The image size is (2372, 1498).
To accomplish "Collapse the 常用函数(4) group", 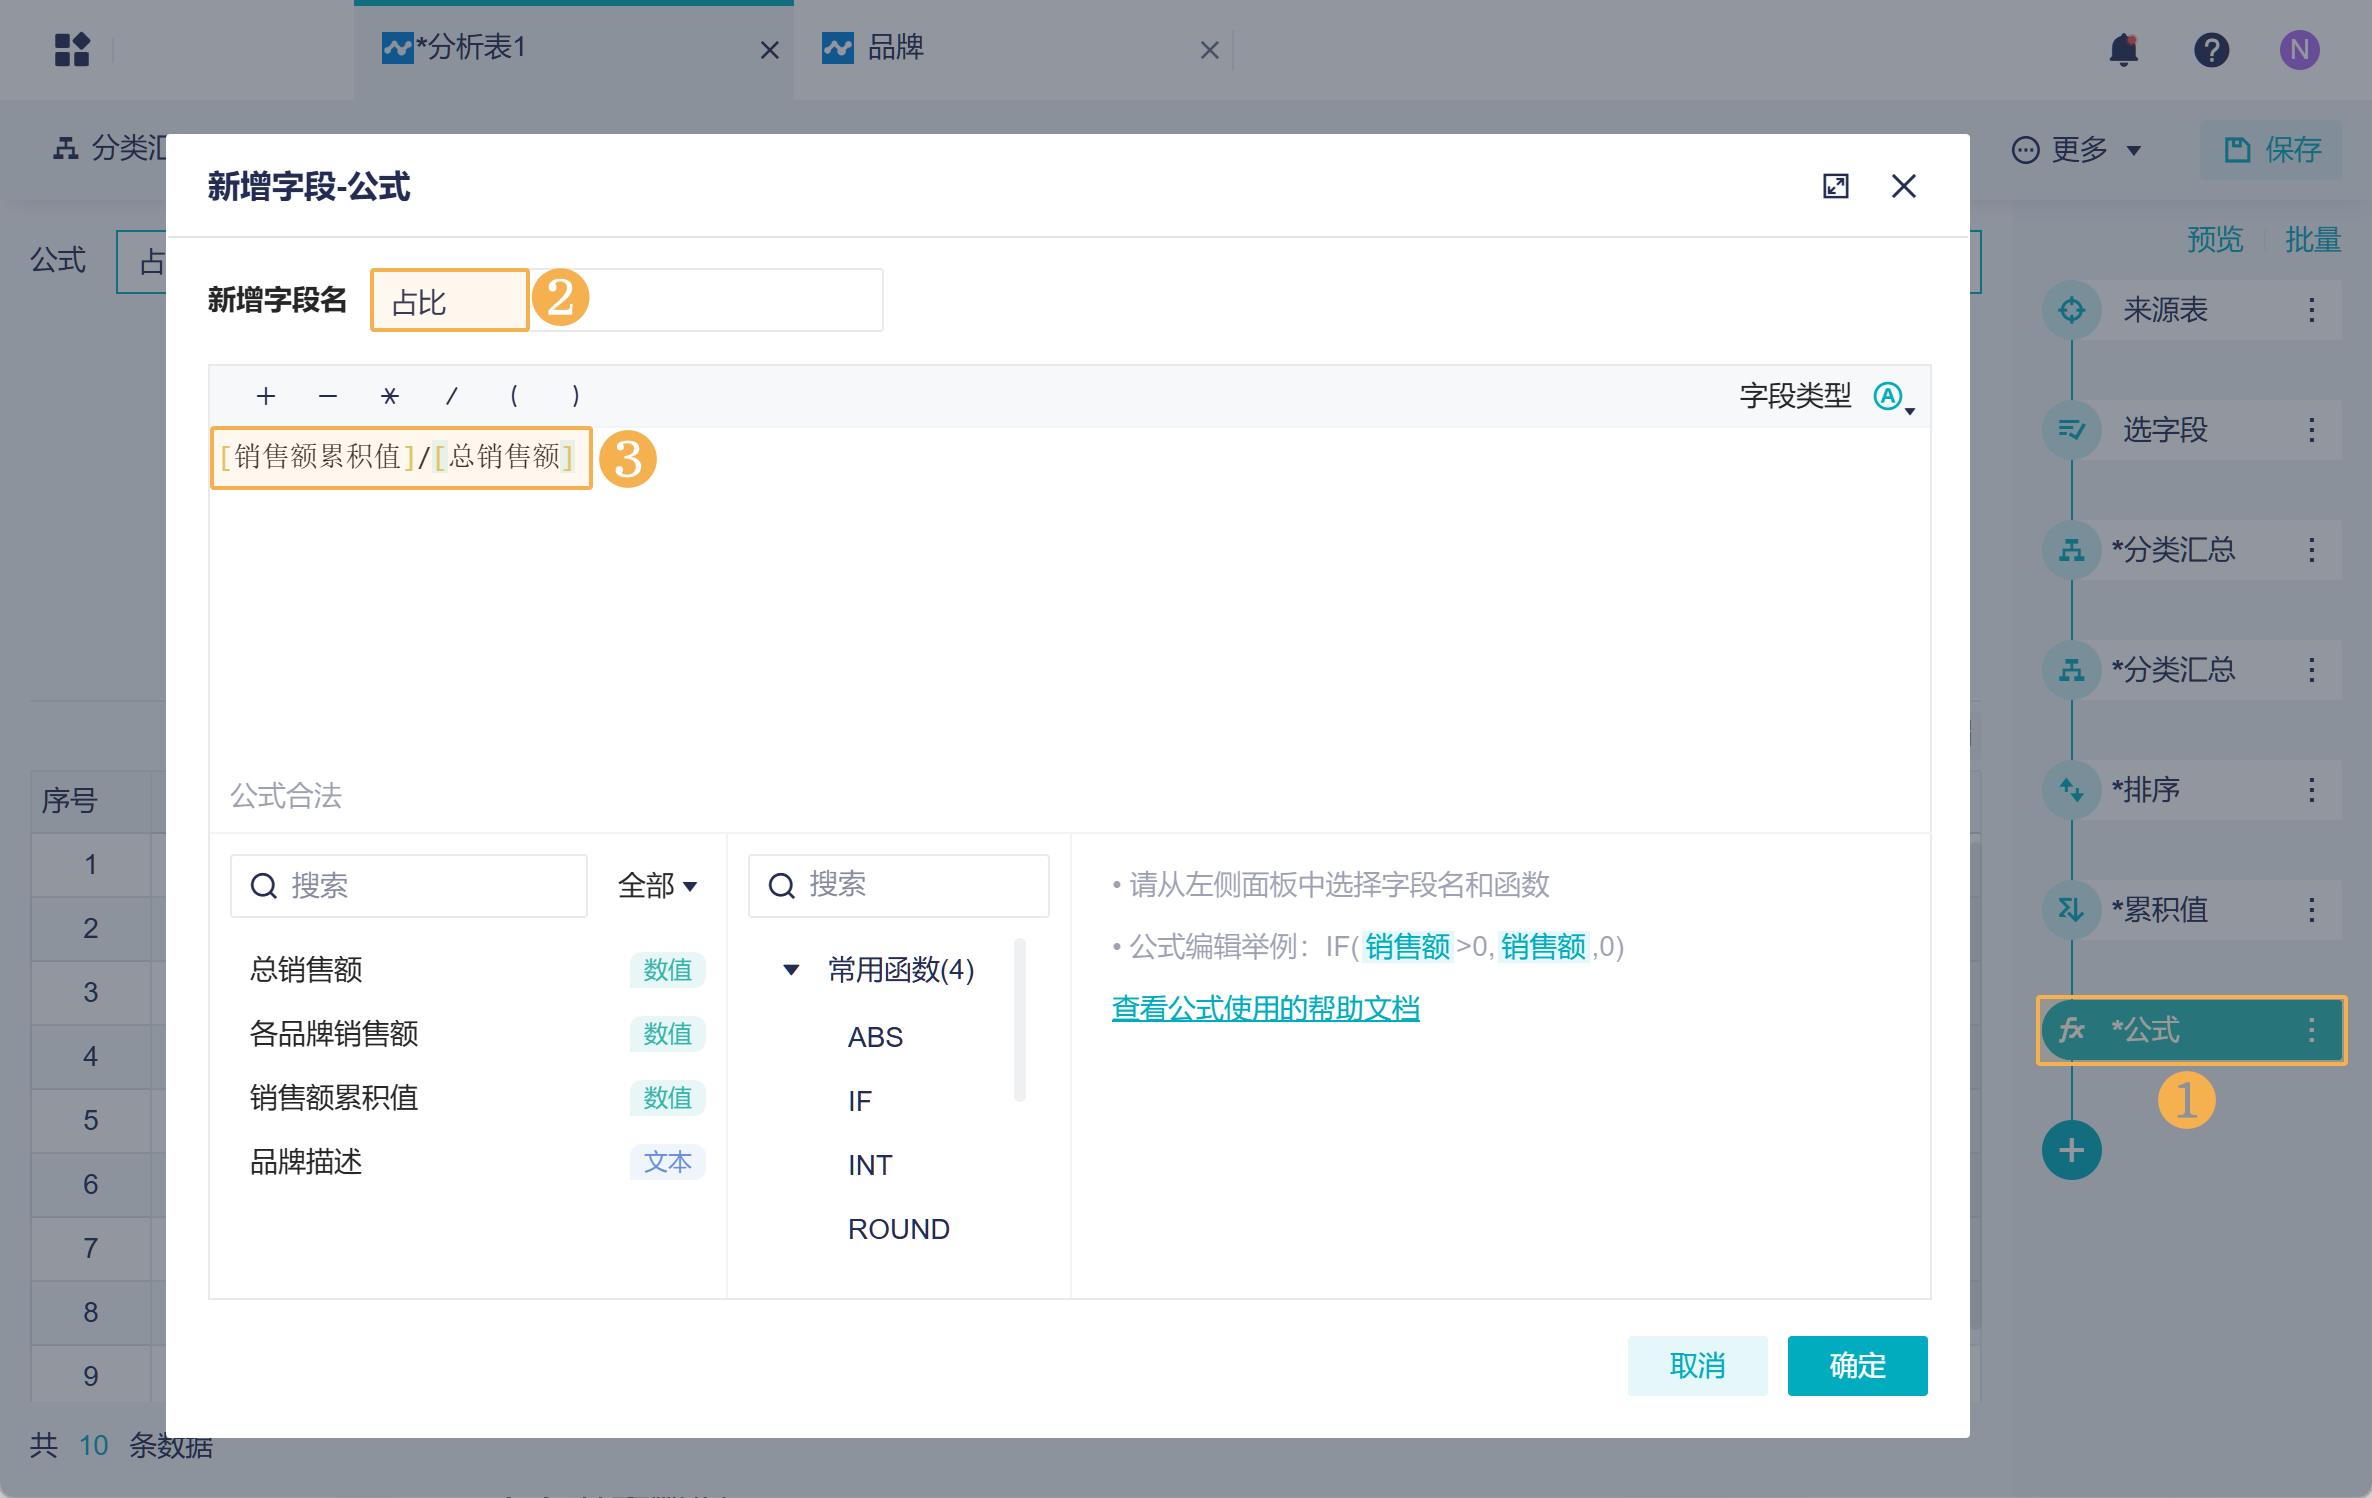I will (x=791, y=969).
